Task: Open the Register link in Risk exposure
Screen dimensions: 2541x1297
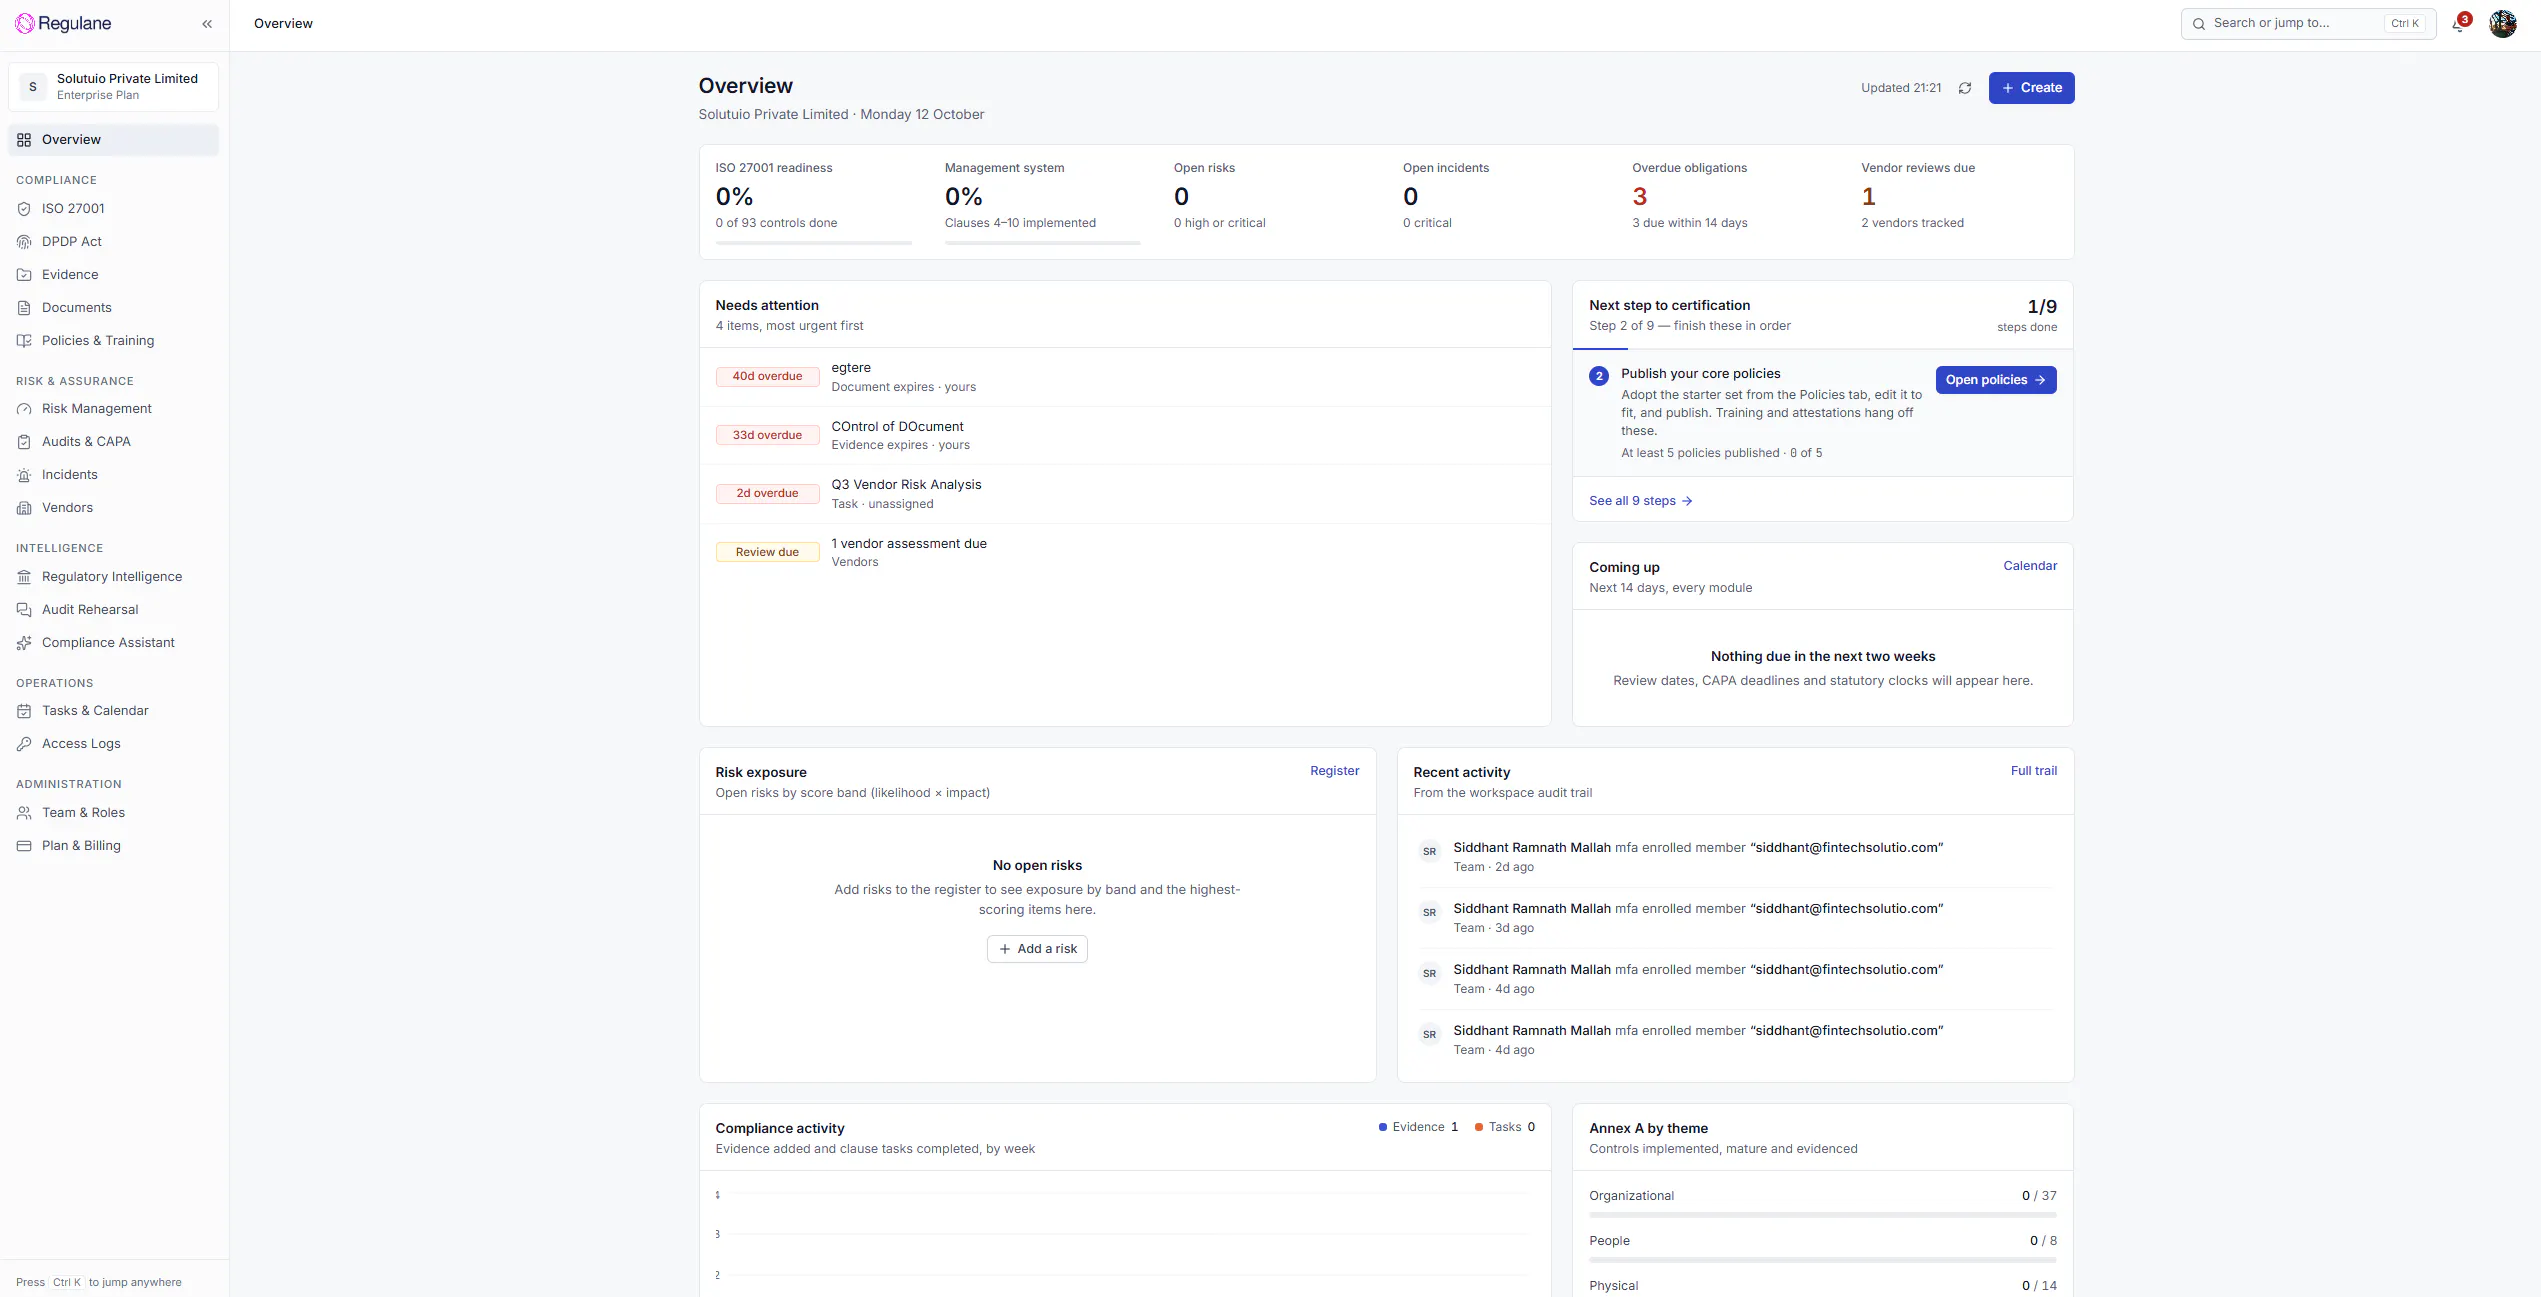Action: pyautogui.click(x=1334, y=771)
